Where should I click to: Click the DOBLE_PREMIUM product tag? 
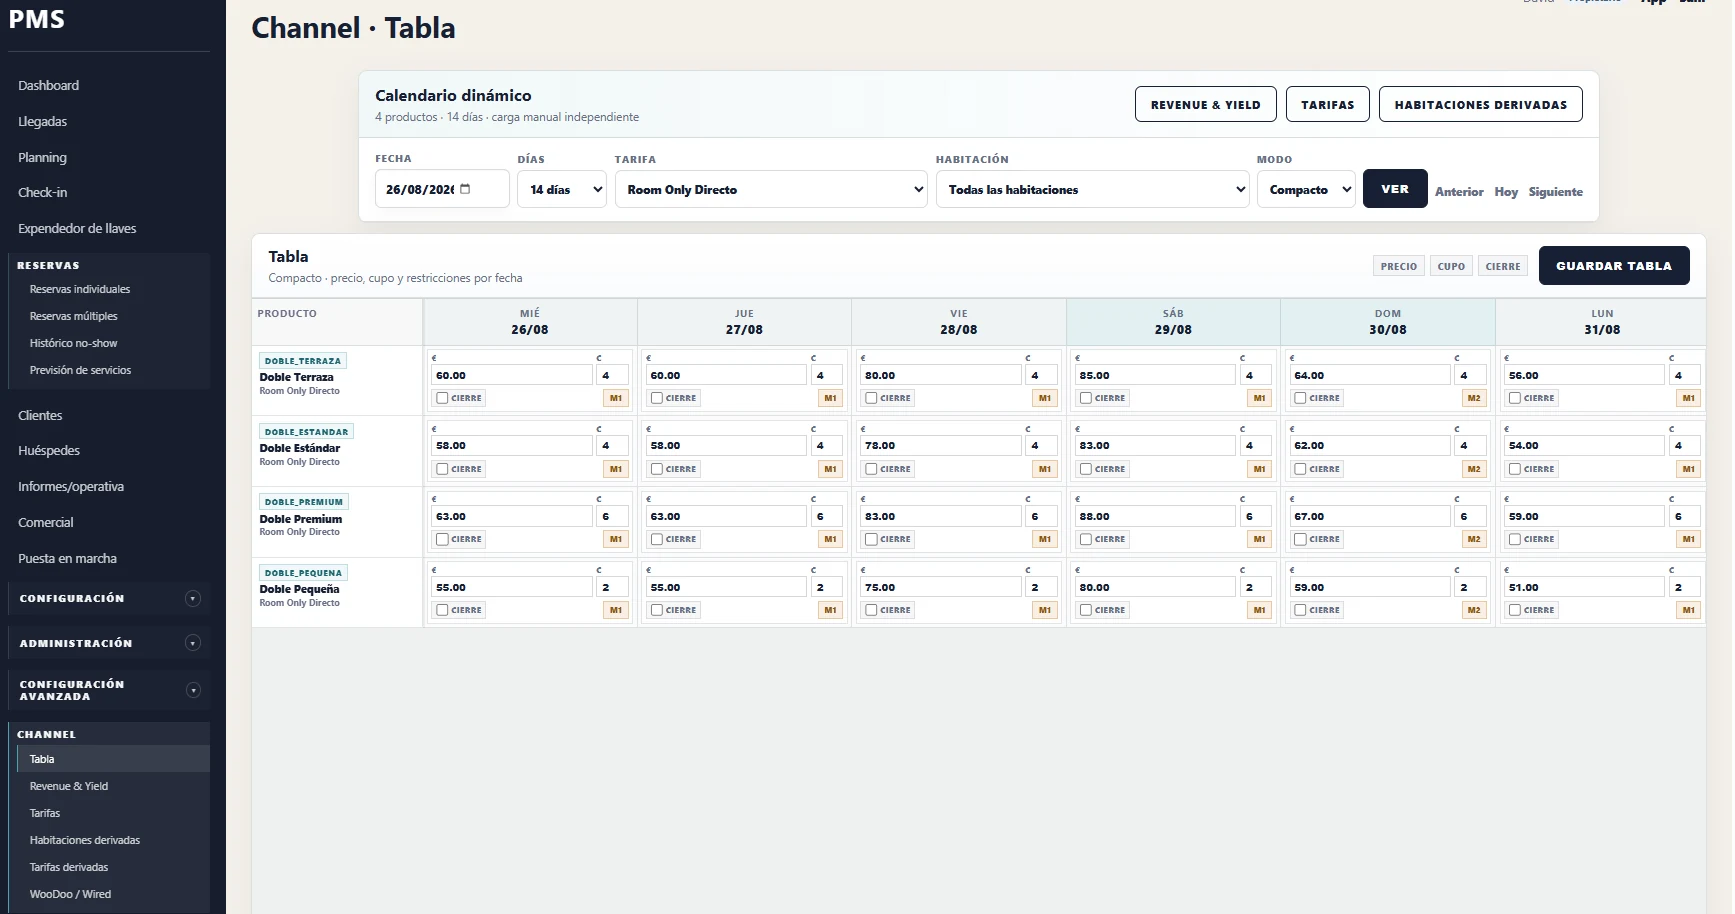click(x=304, y=502)
